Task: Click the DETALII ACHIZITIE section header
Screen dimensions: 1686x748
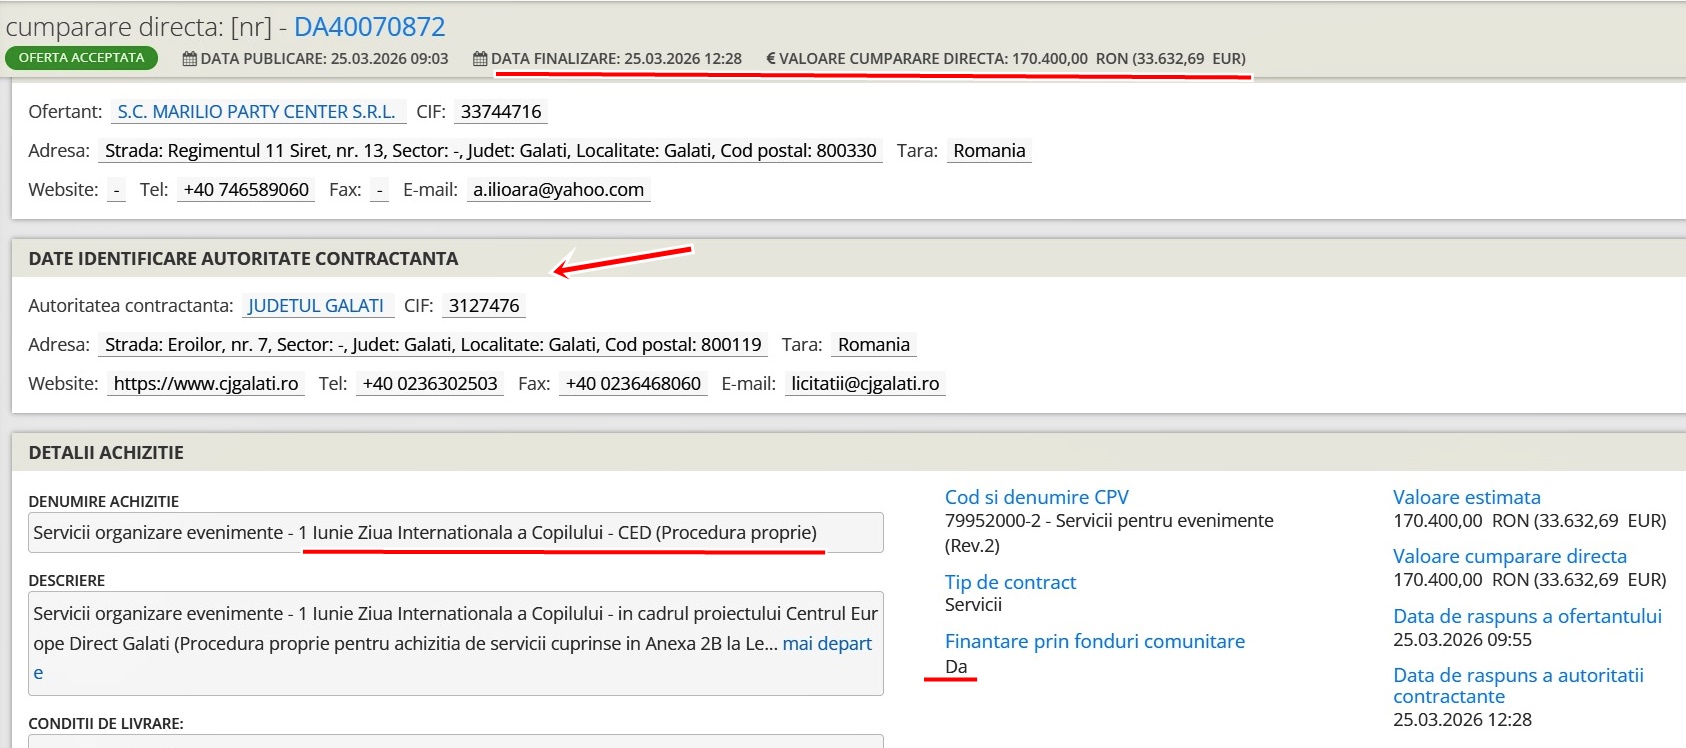Action: (106, 452)
